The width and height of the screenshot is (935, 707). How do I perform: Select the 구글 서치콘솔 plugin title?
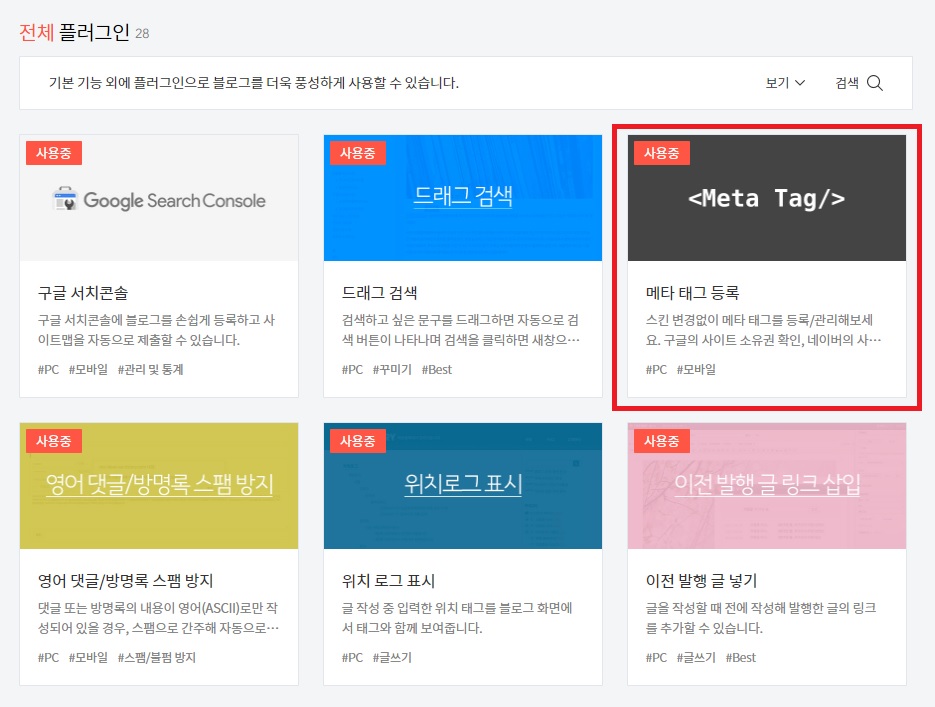click(83, 293)
